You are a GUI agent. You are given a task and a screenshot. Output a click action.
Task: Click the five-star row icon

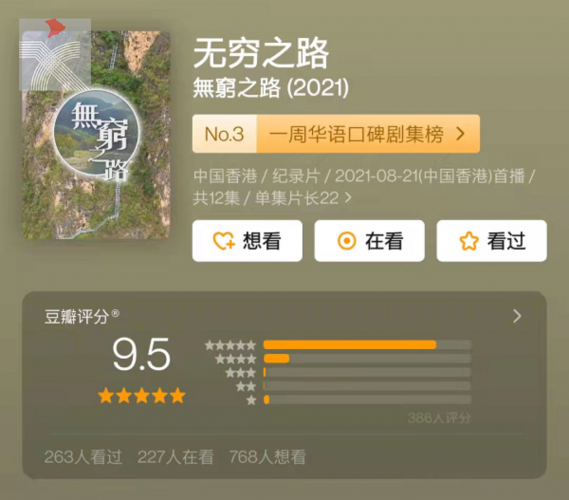tap(230, 345)
